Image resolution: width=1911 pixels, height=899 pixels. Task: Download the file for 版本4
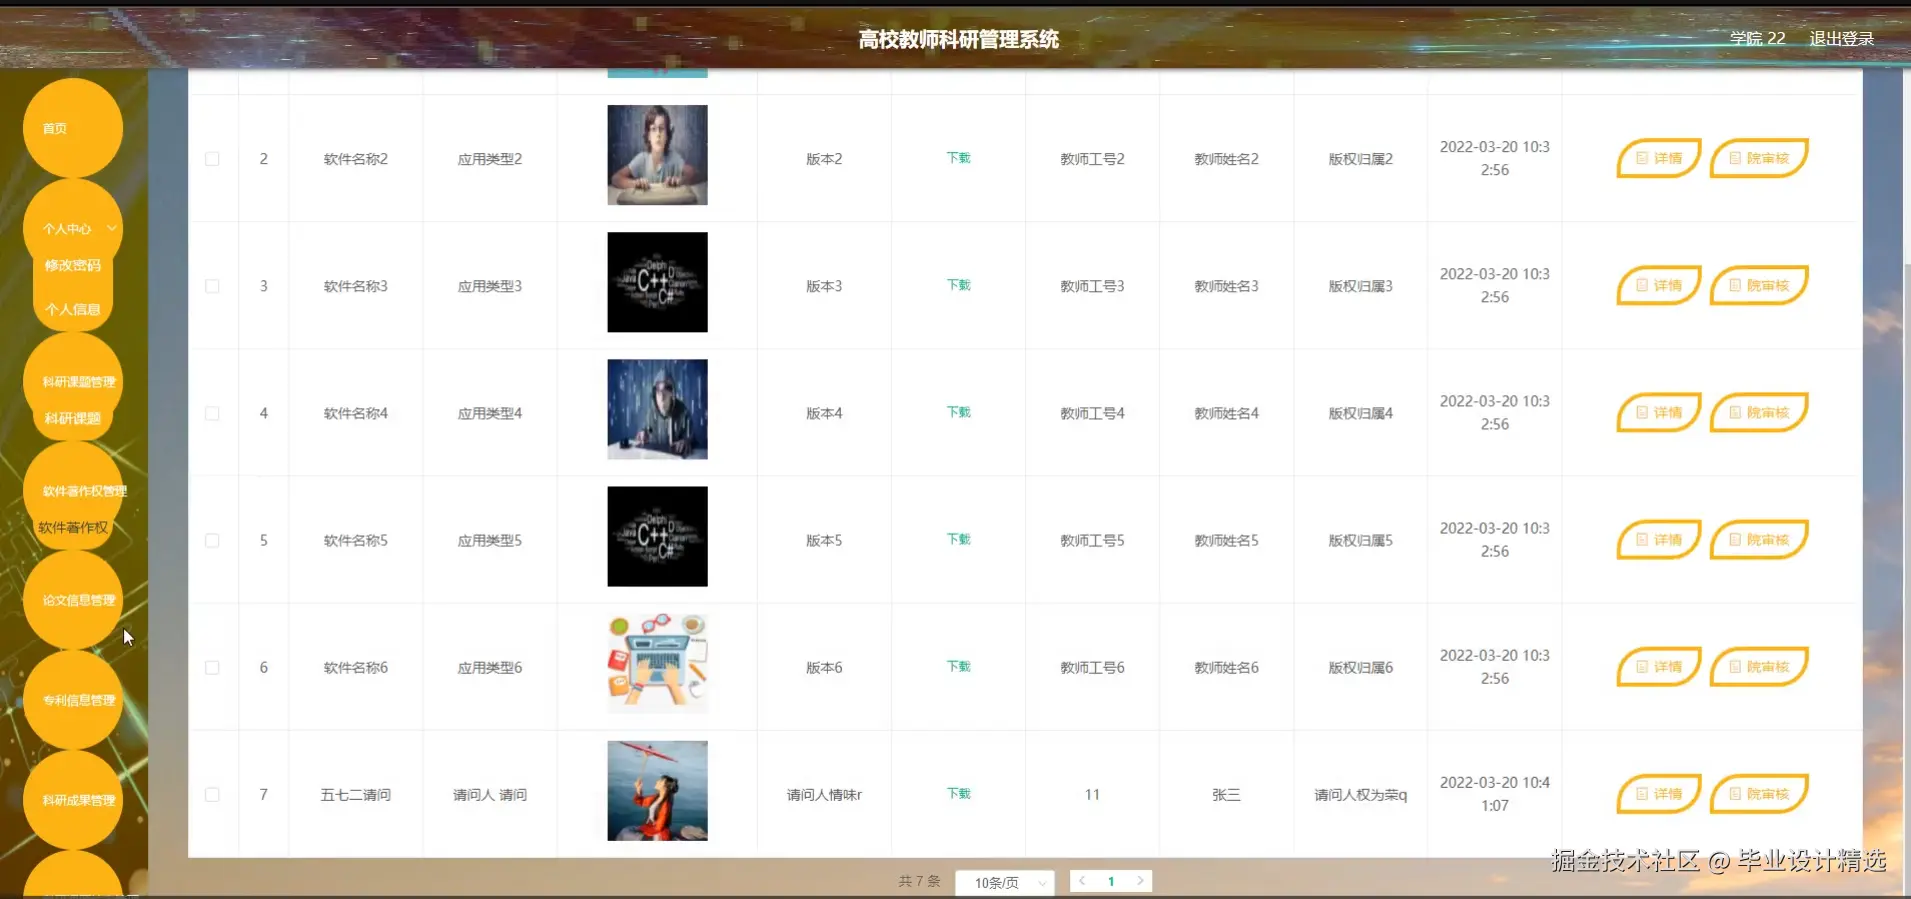point(958,412)
